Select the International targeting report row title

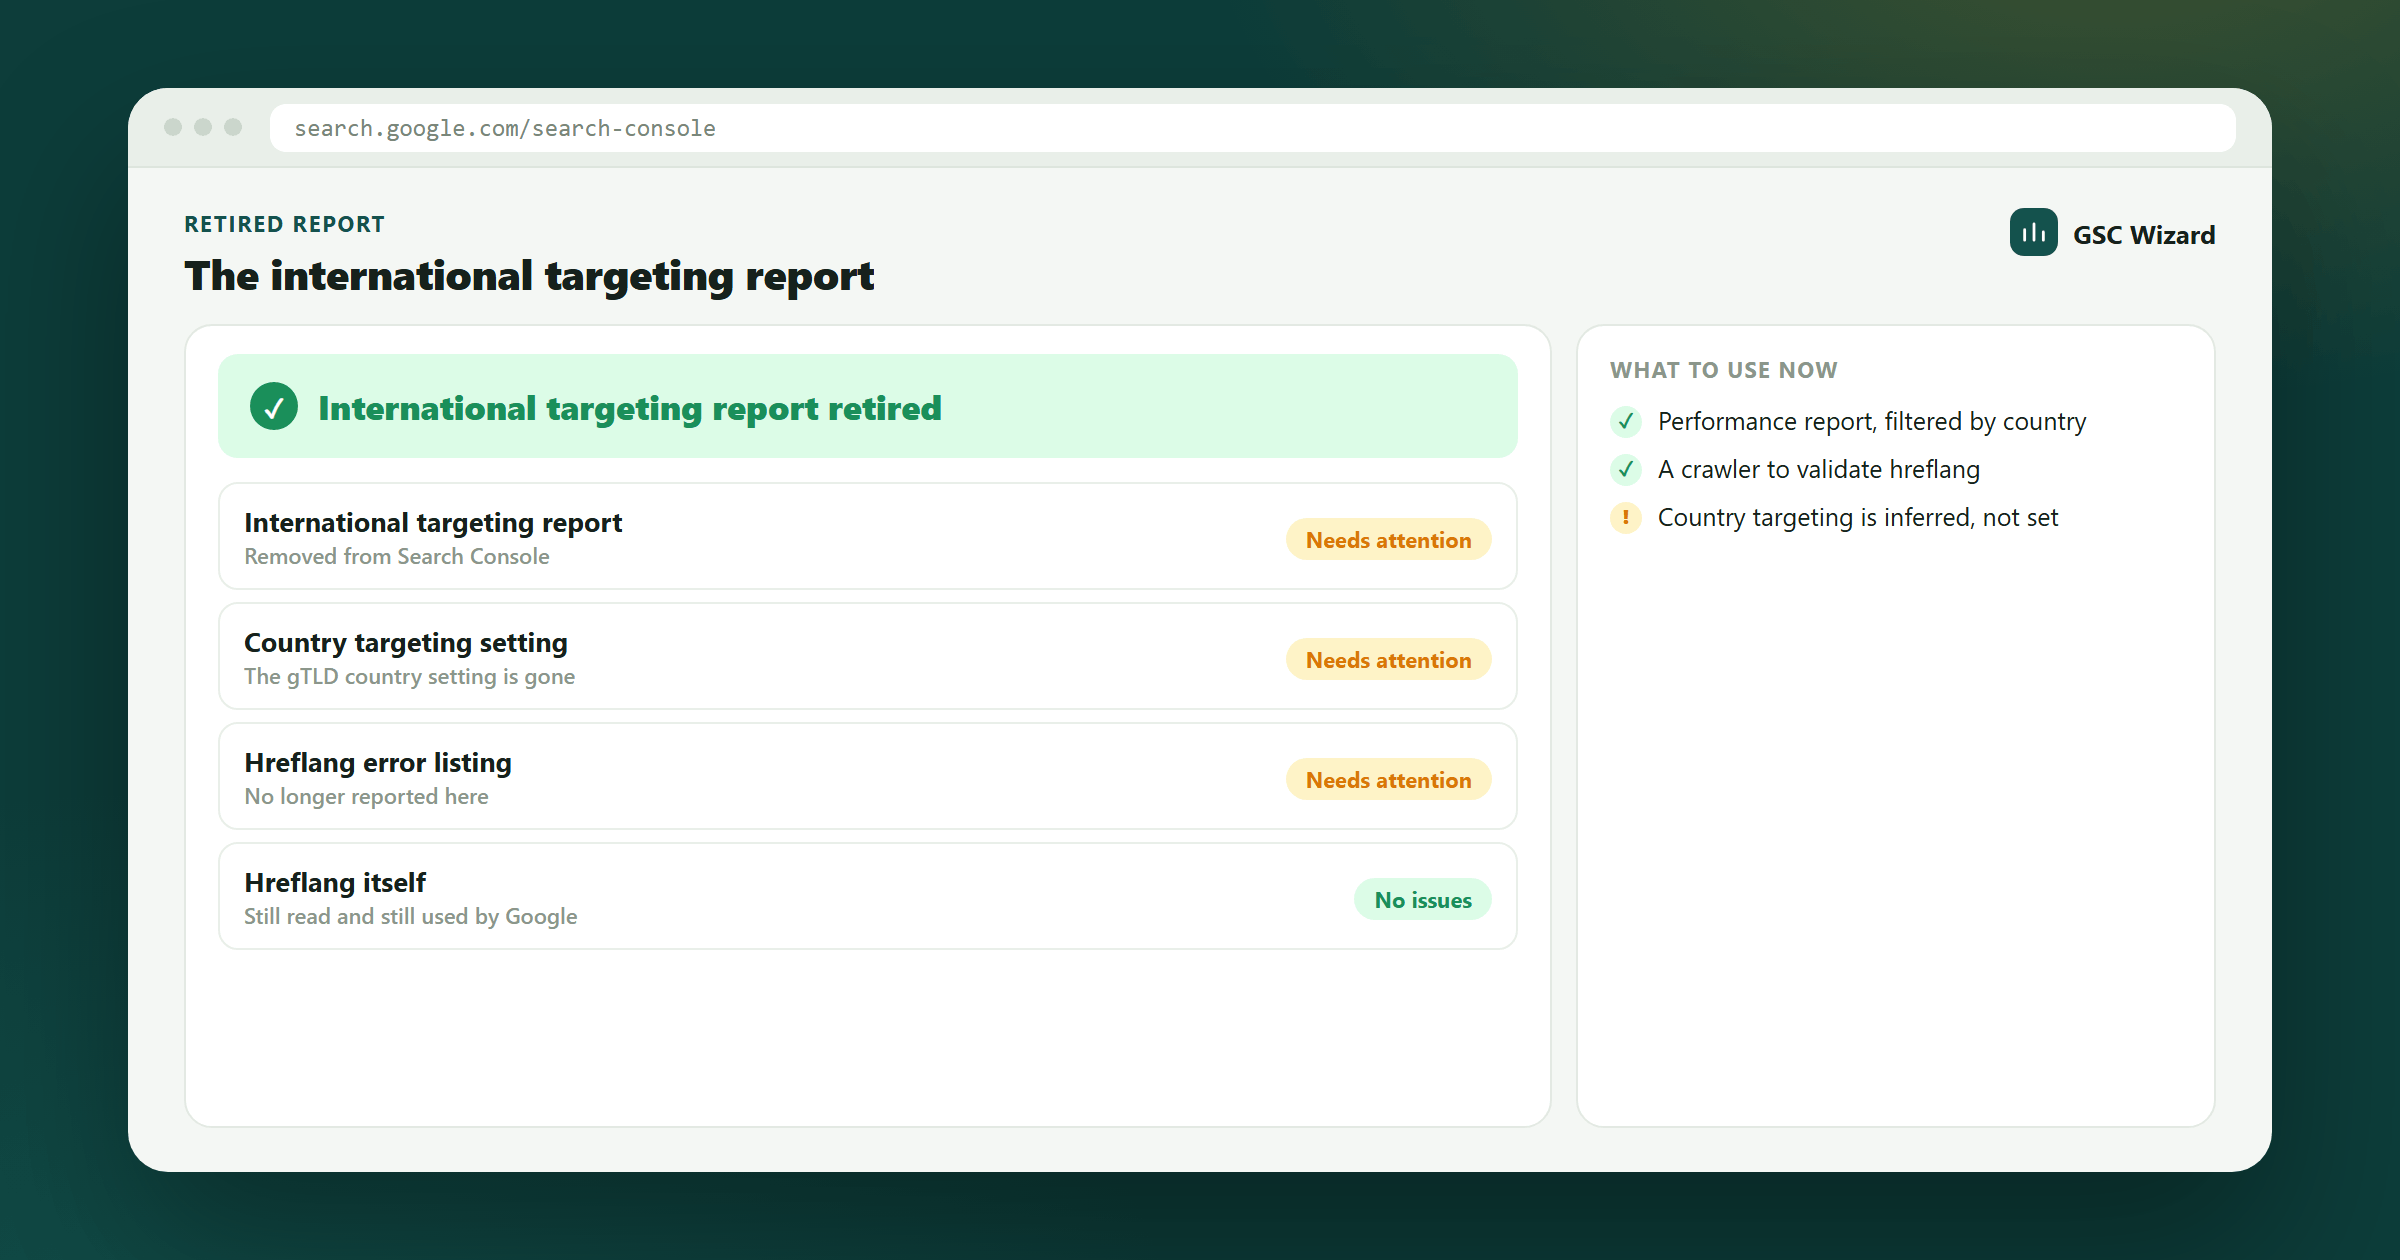coord(433,523)
